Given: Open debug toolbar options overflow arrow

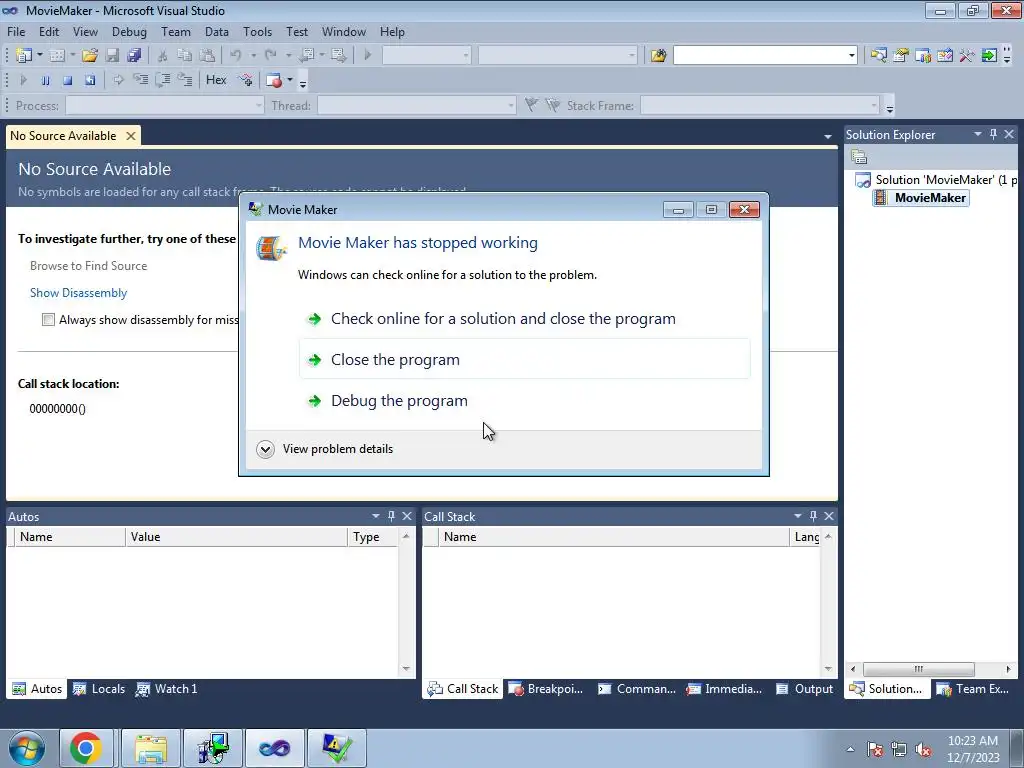Looking at the screenshot, I should click(303, 82).
